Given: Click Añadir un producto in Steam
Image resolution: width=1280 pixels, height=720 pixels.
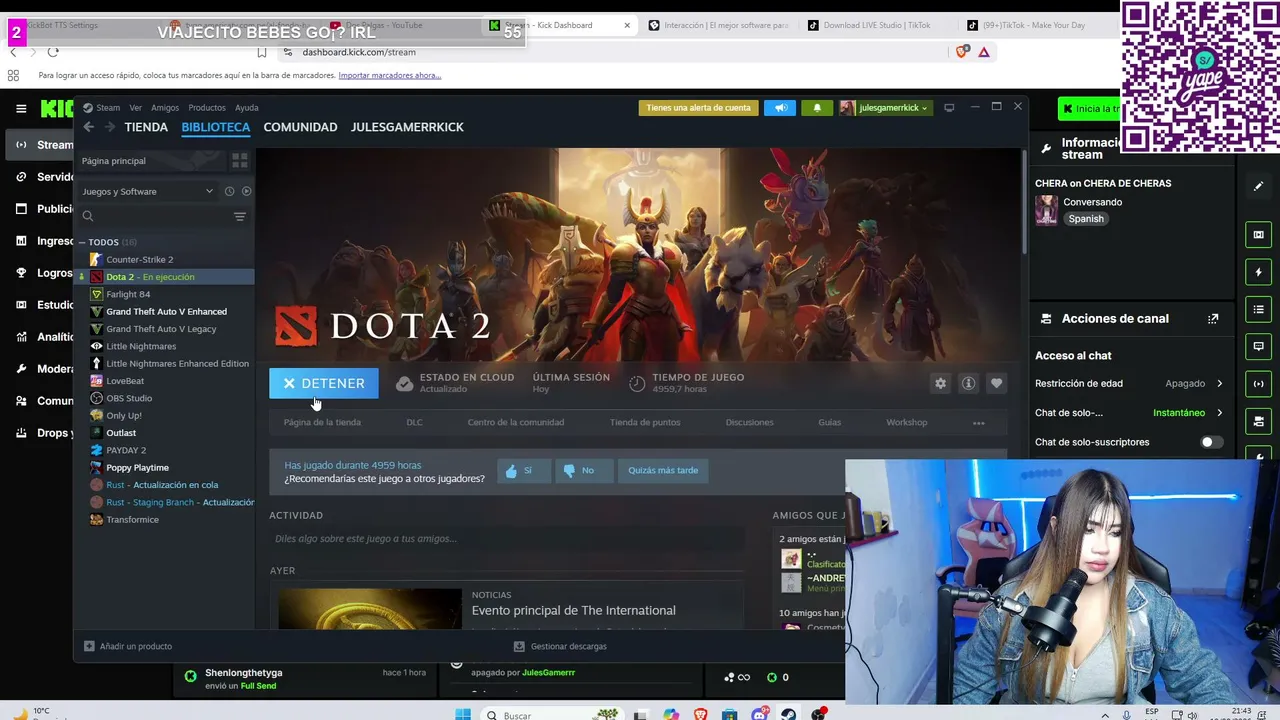Looking at the screenshot, I should [x=128, y=646].
